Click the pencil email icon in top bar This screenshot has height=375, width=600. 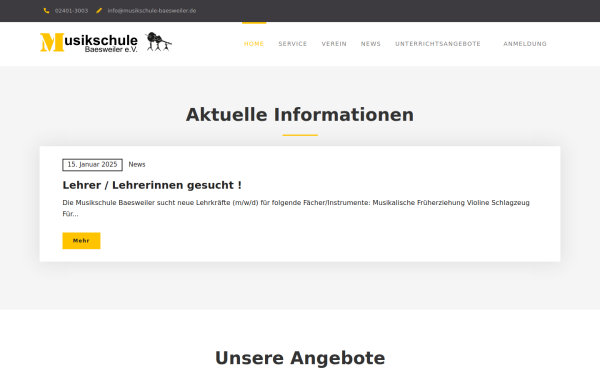[x=99, y=11]
